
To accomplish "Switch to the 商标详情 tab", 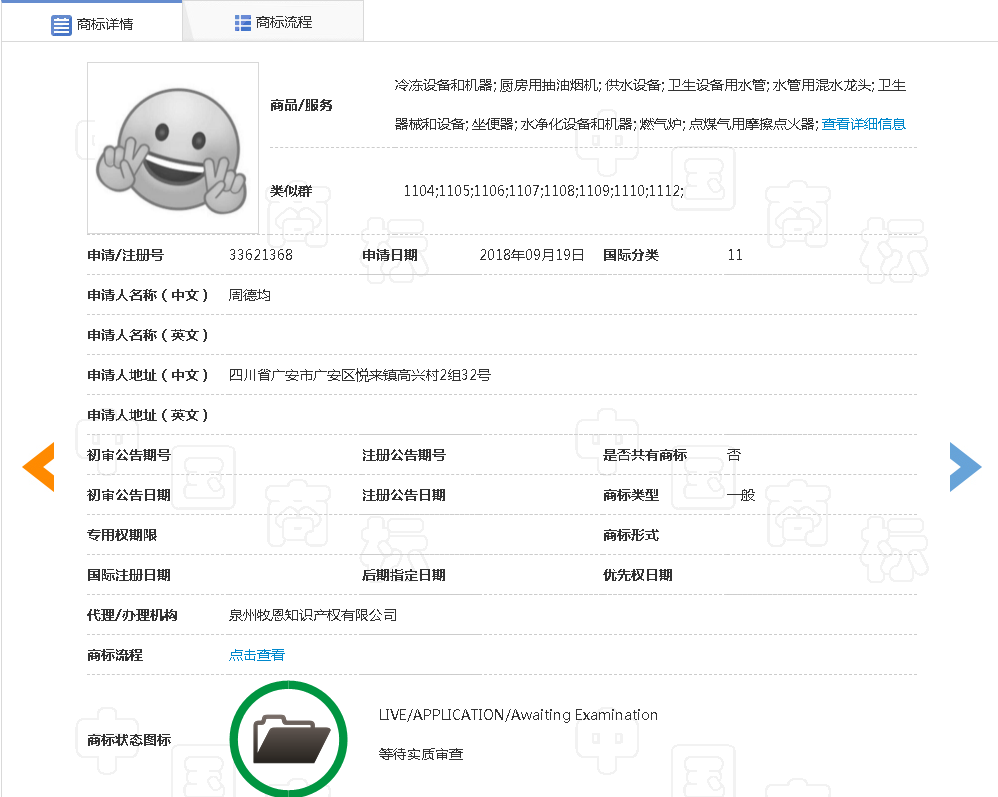I will 104,24.
